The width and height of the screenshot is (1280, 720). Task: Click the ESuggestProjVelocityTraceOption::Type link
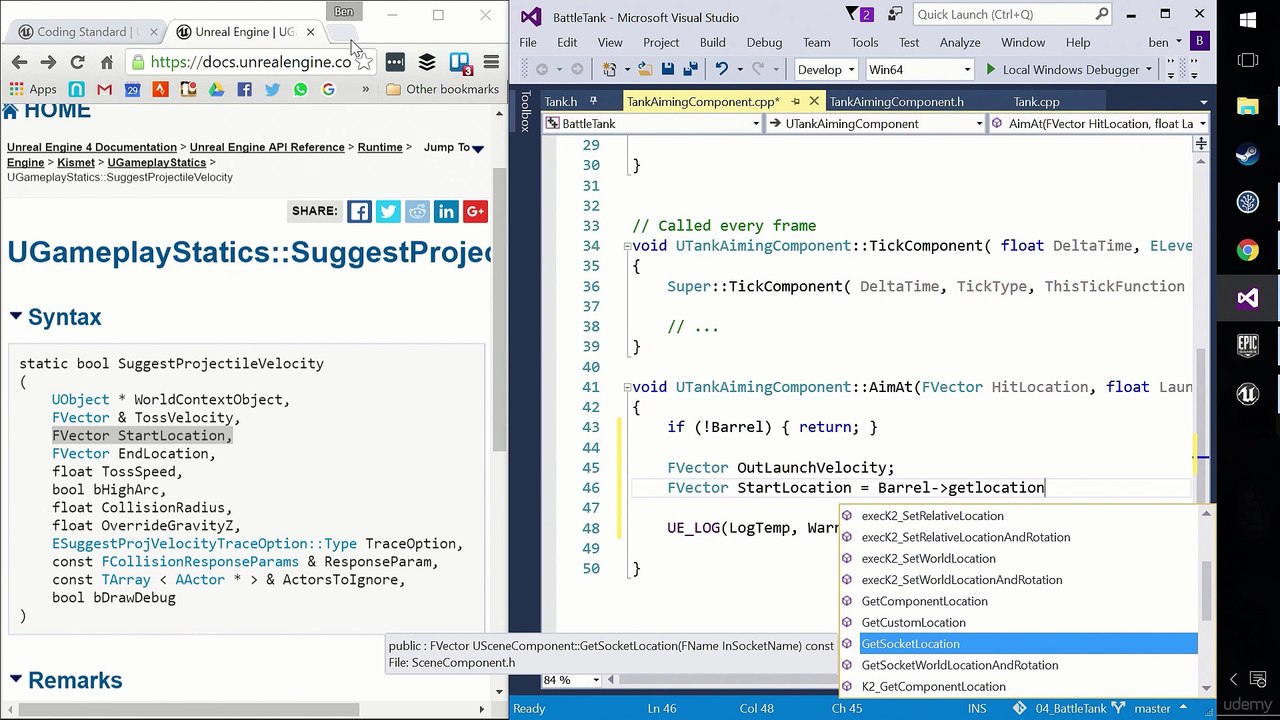click(x=204, y=544)
